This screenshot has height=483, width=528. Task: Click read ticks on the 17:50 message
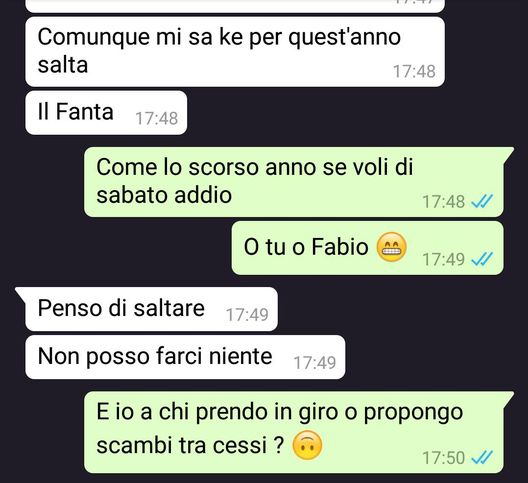[482, 457]
